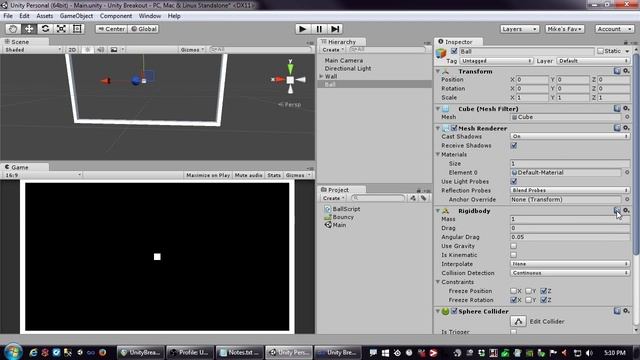Click scene orientation gizmo center cube
The height and width of the screenshot is (360, 640).
(x=290, y=80)
